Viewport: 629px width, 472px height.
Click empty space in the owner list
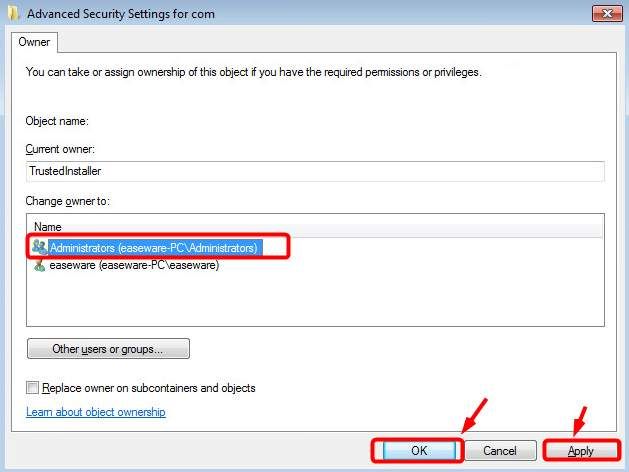315,300
